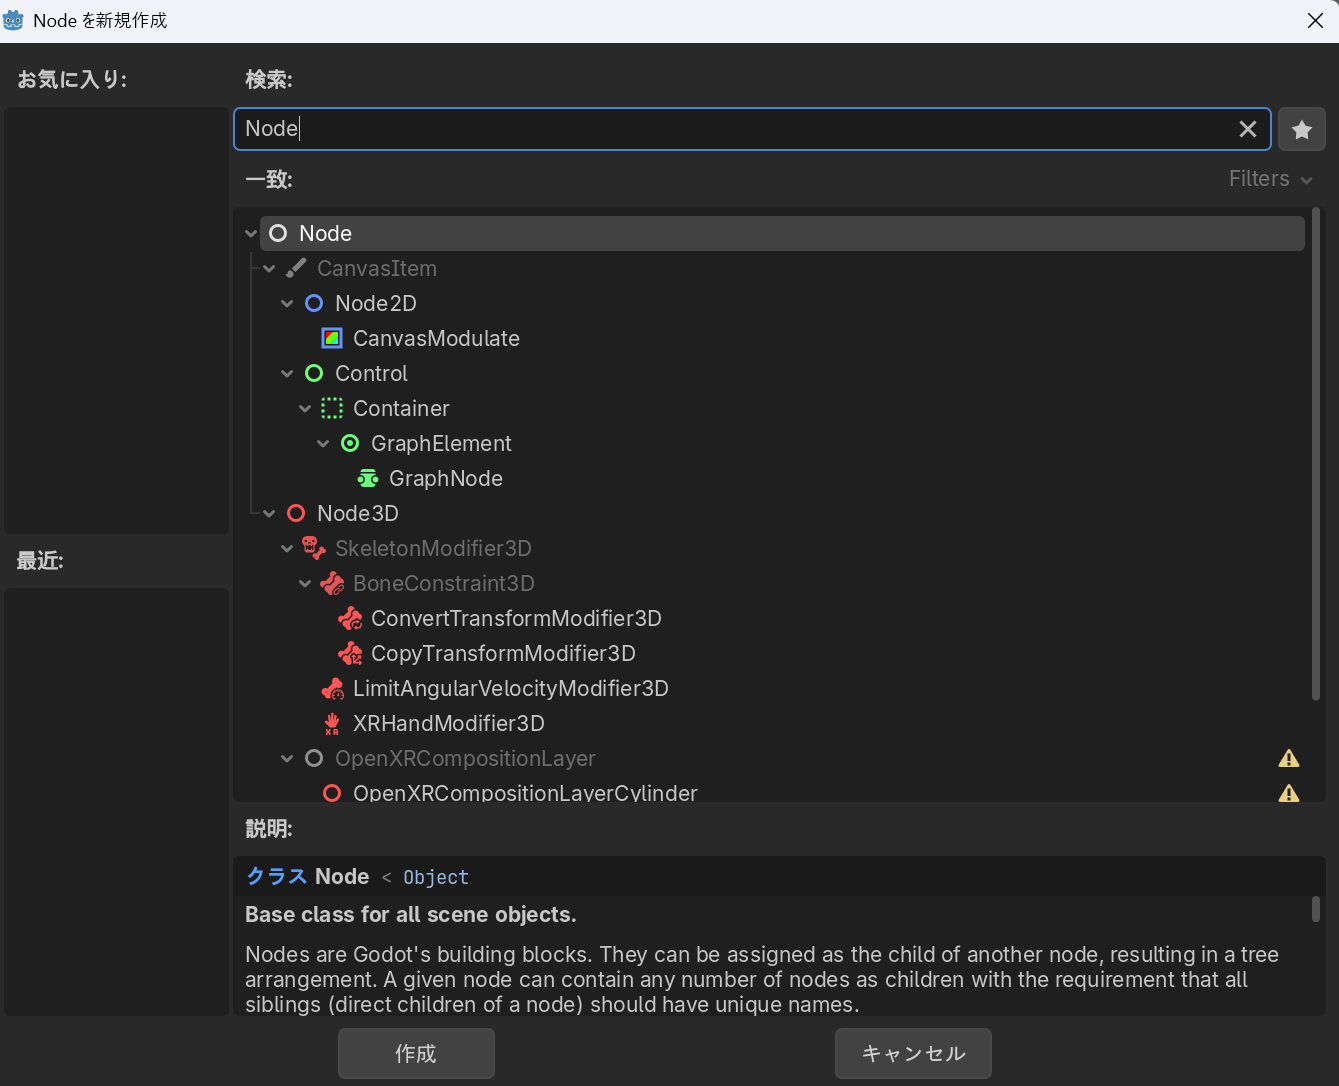Click the Container dashed square icon
This screenshot has width=1339, height=1086.
(x=332, y=408)
